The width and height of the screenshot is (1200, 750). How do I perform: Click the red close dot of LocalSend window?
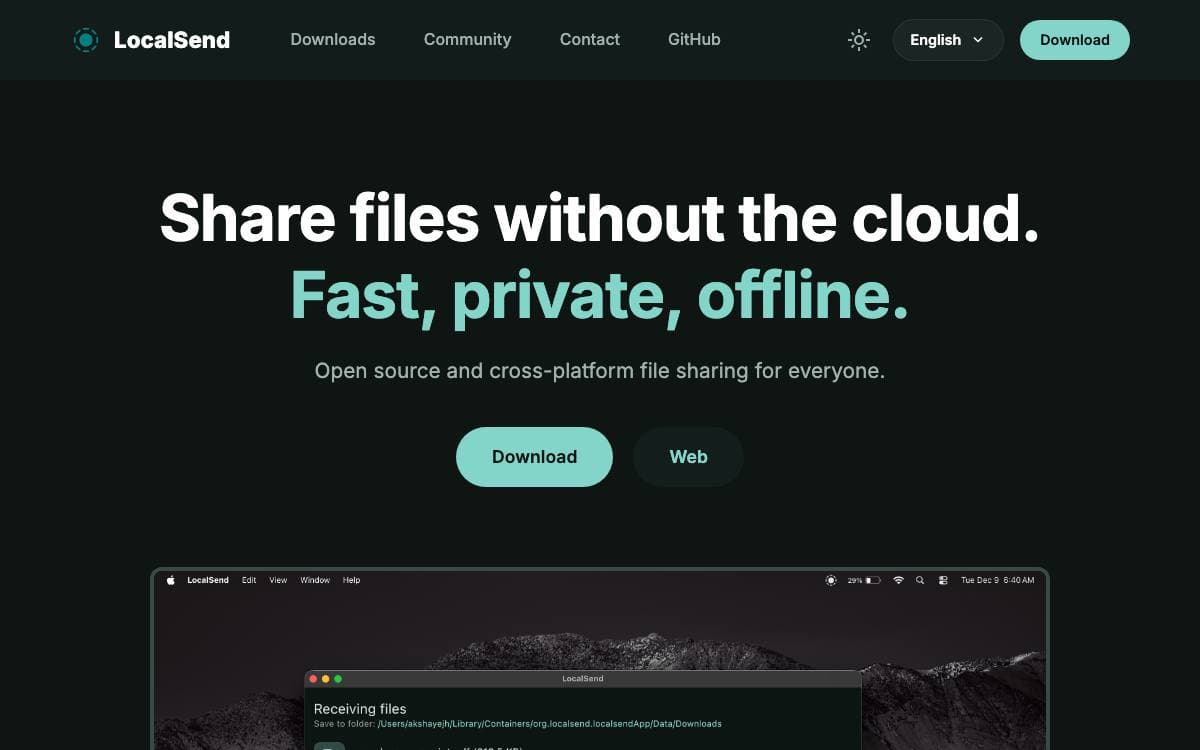coord(313,679)
